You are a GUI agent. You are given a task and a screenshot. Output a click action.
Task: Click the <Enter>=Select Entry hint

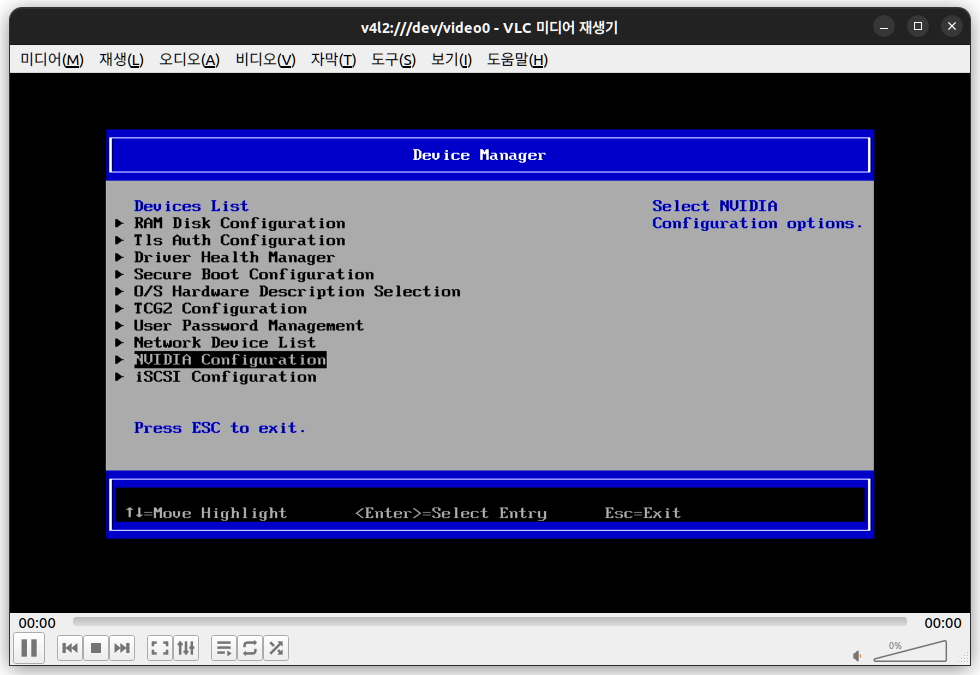click(x=451, y=513)
